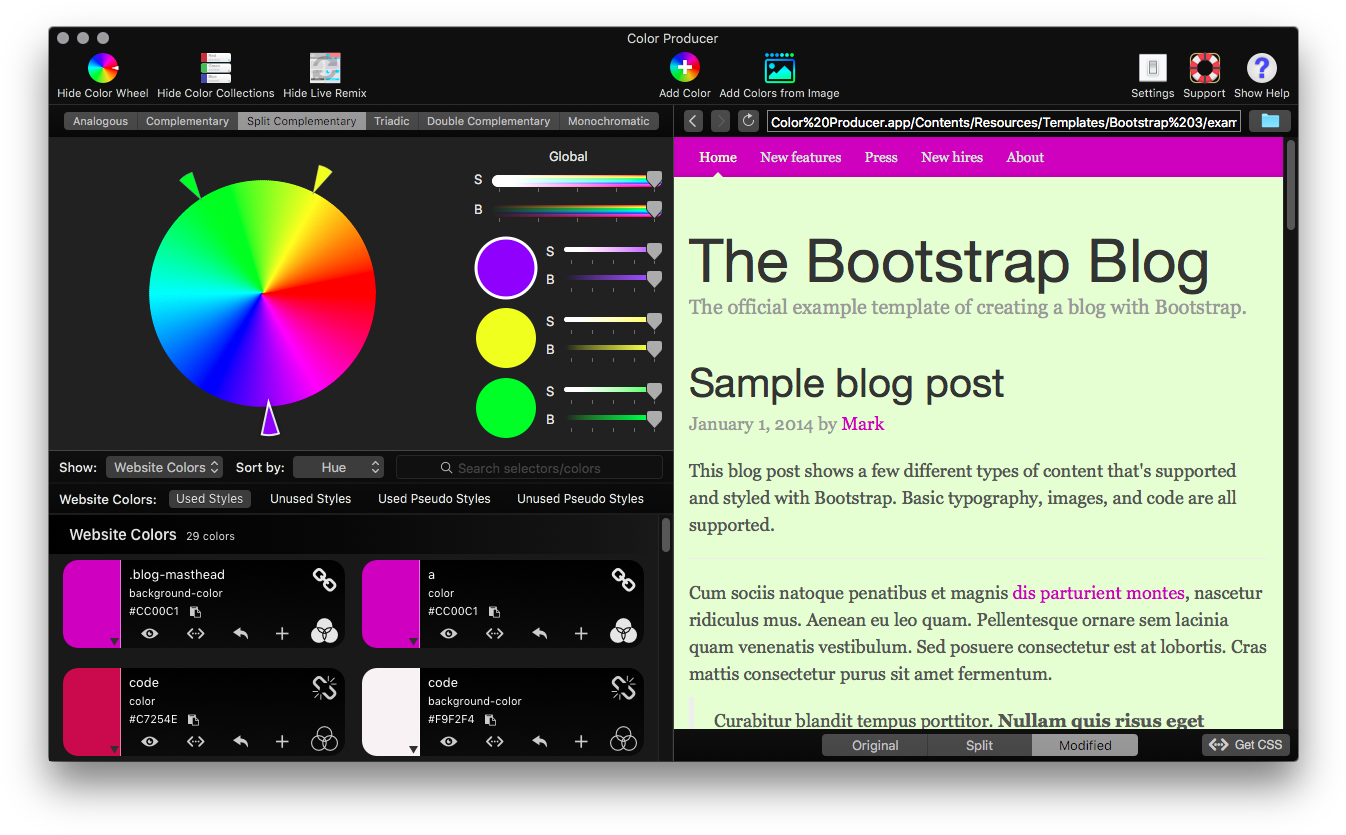The height and width of the screenshot is (835, 1346).
Task: Toggle the chain link icon on the 'a' card
Action: (x=623, y=579)
